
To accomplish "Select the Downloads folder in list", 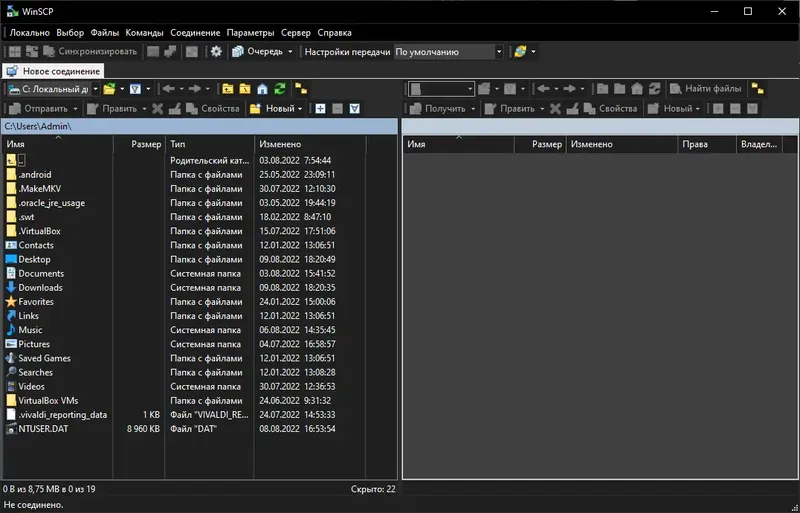I will tap(40, 287).
